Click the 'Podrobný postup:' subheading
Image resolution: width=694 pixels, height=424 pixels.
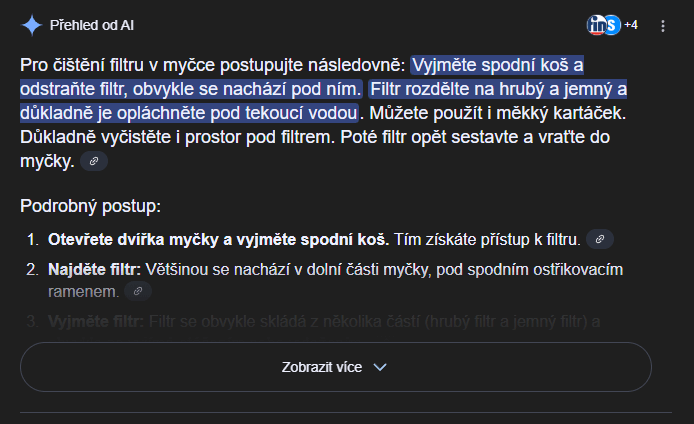[90, 207]
